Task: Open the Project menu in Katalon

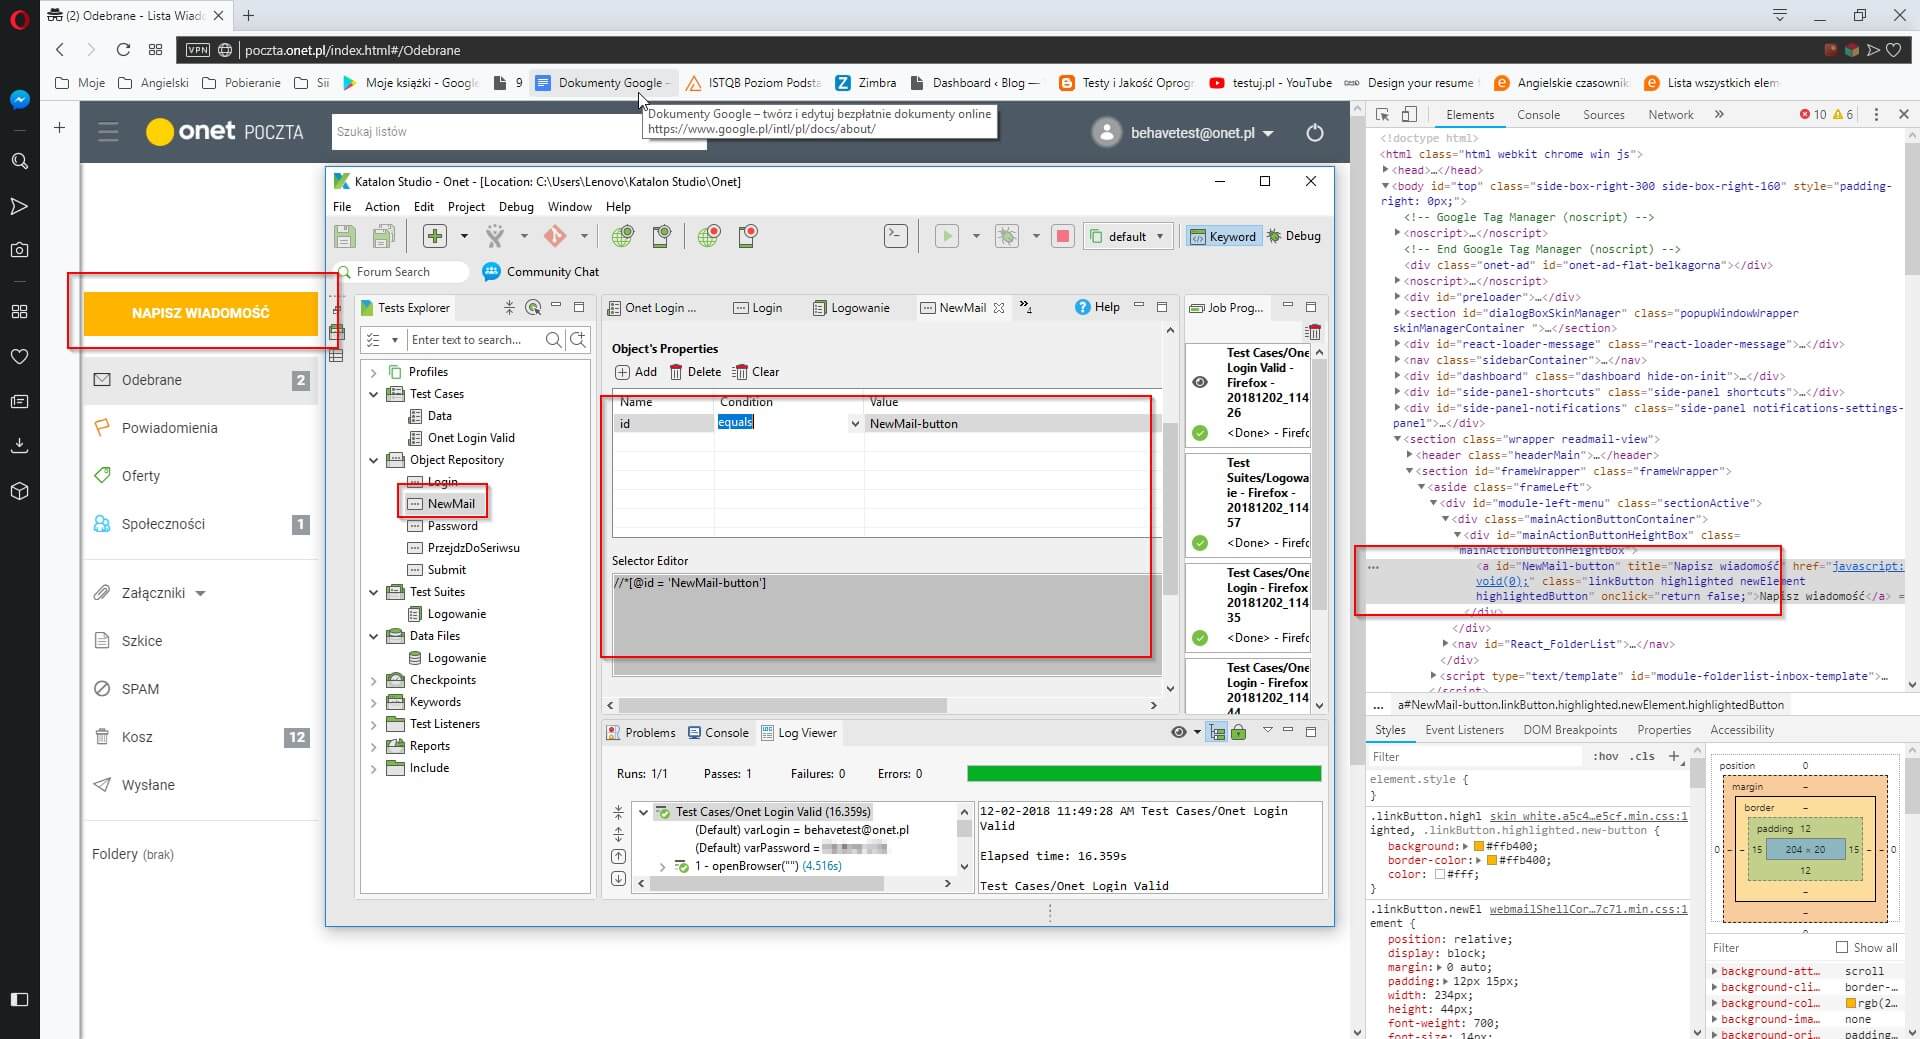Action: (x=466, y=207)
